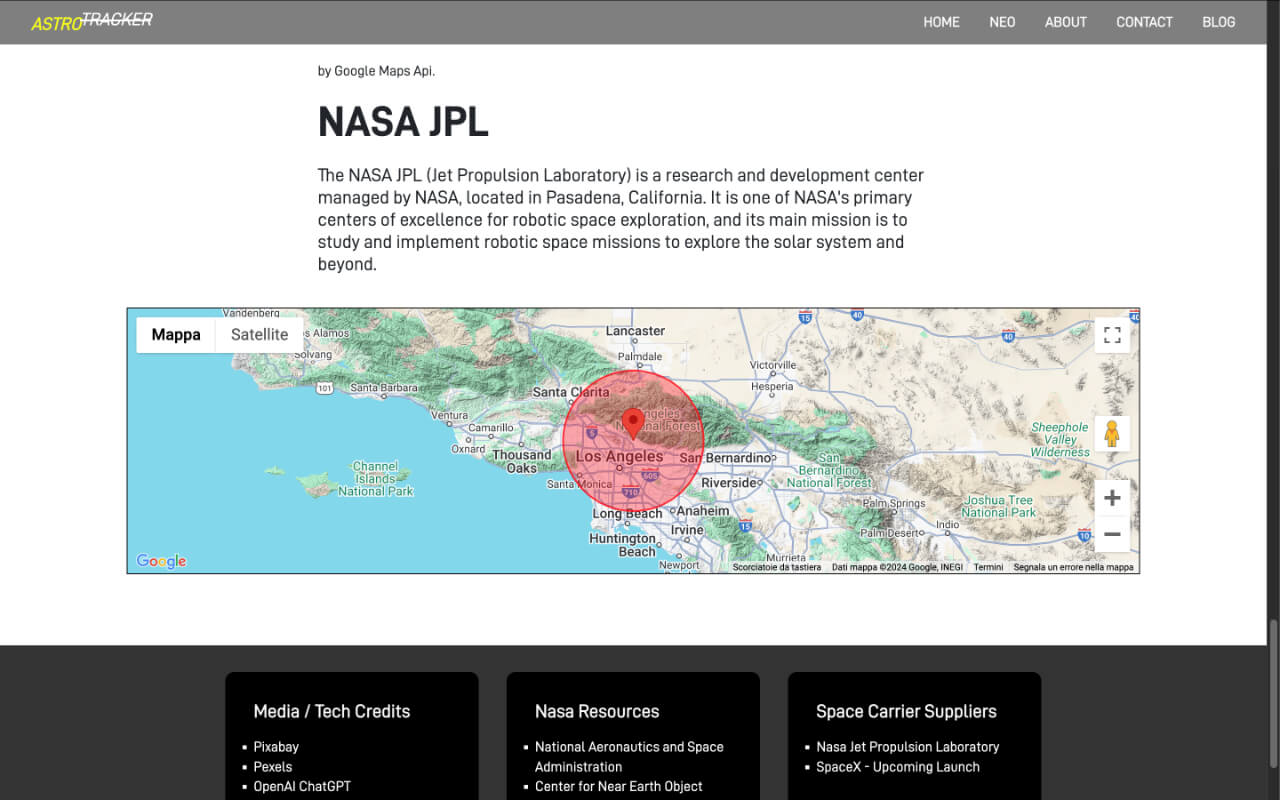Switch the map to Satellite view
Screen dimensions: 1280x800
258,334
